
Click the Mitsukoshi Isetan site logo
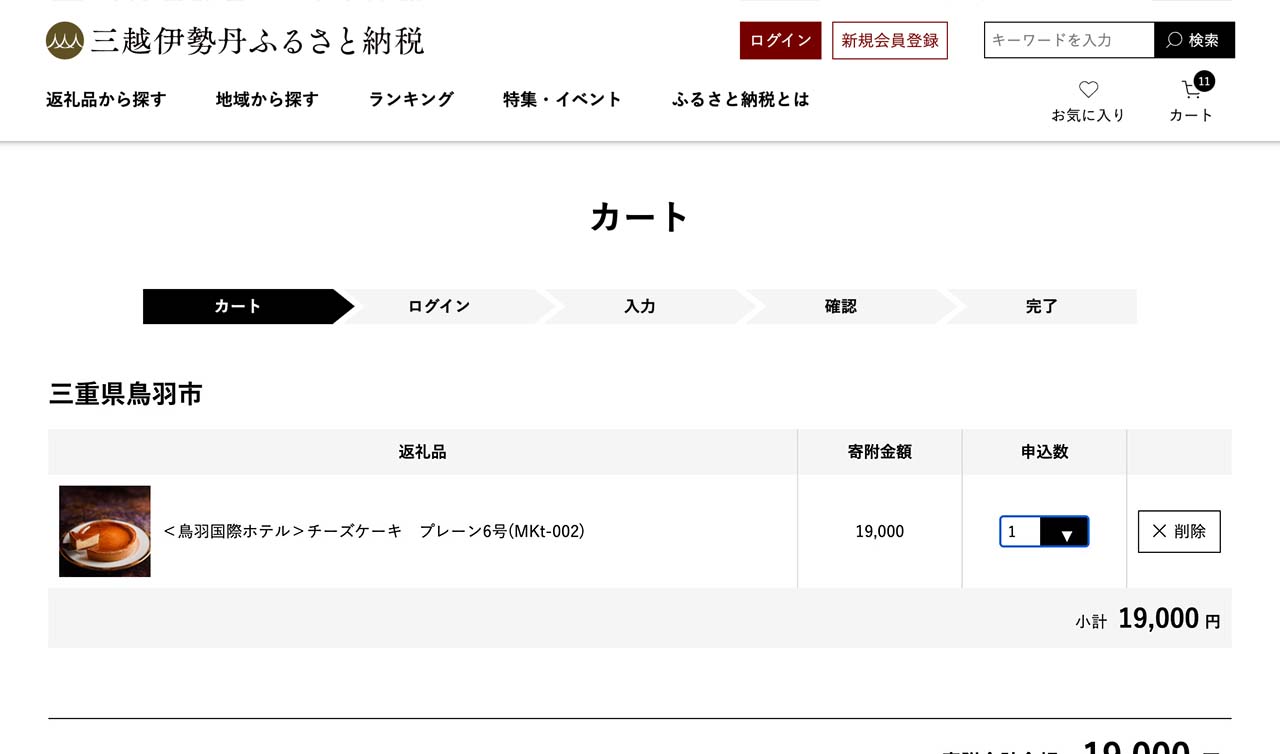tap(235, 41)
